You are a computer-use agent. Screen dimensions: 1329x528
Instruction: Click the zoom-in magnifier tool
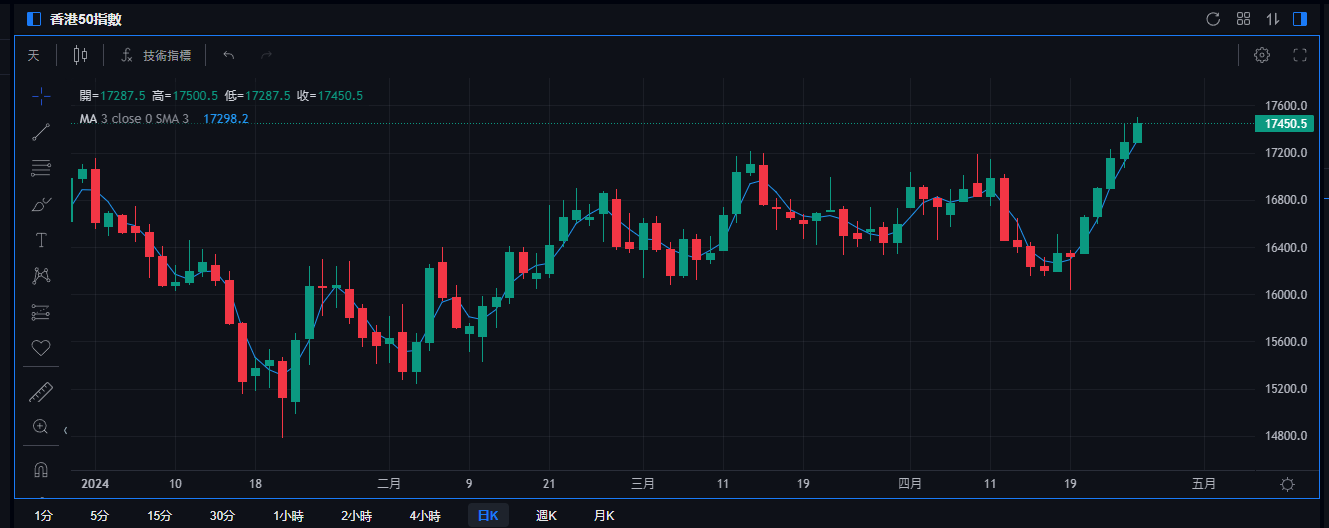(x=41, y=426)
